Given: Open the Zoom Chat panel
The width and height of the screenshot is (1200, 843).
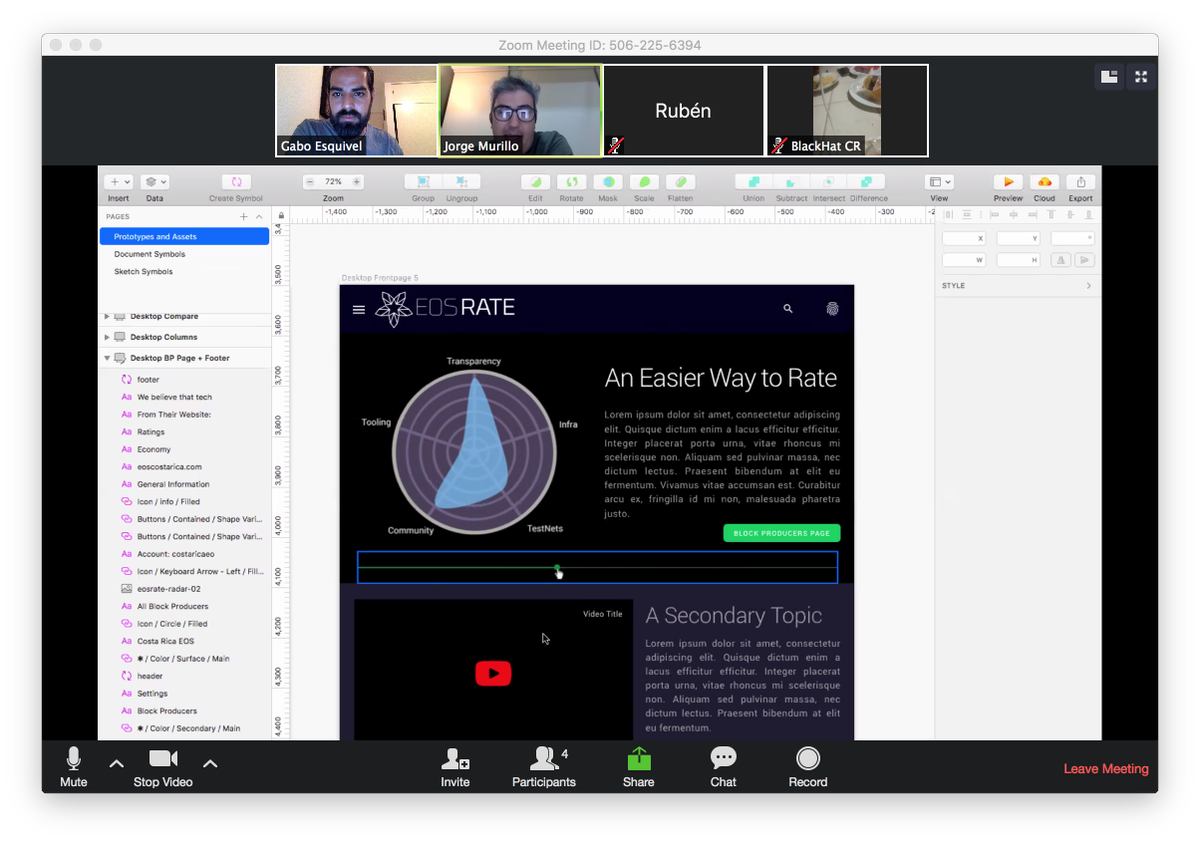Looking at the screenshot, I should tap(723, 767).
